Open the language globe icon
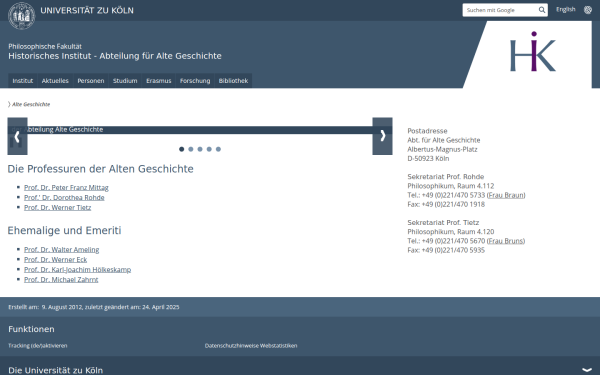 (588, 10)
